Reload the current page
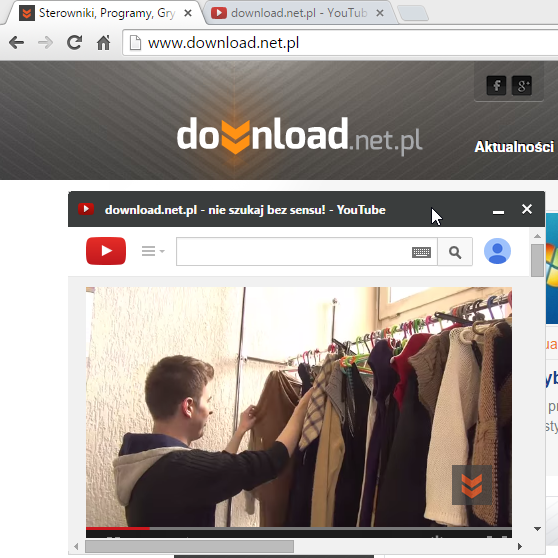558x558 pixels. pyautogui.click(x=74, y=42)
